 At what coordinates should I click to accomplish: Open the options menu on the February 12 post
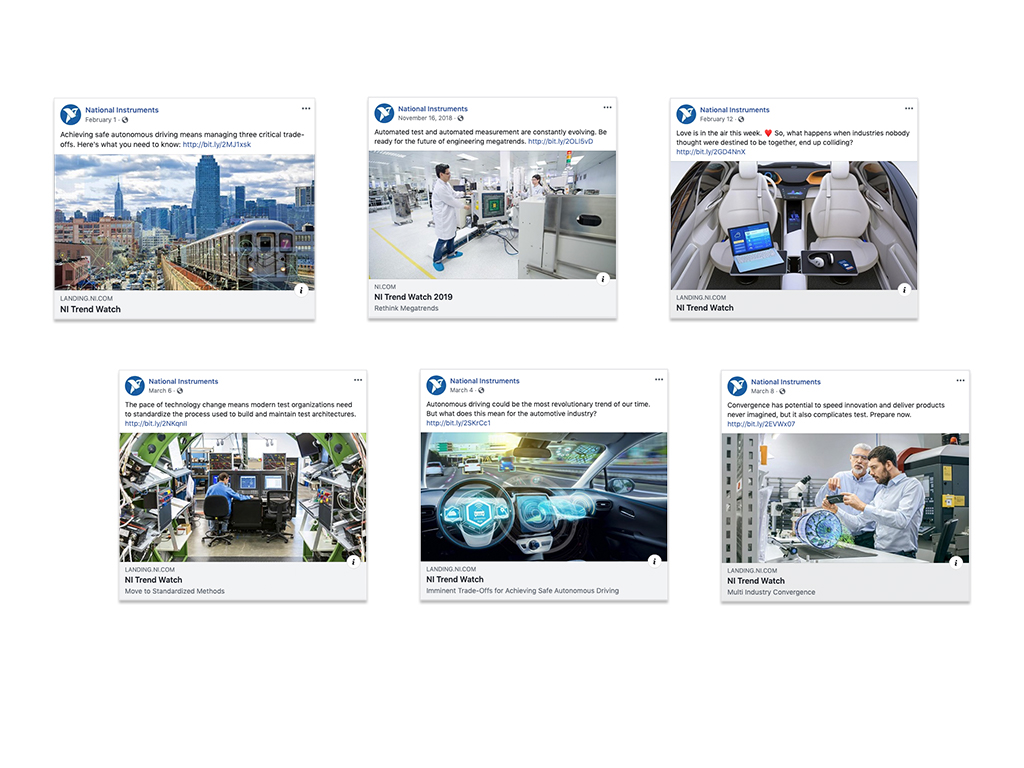909,108
